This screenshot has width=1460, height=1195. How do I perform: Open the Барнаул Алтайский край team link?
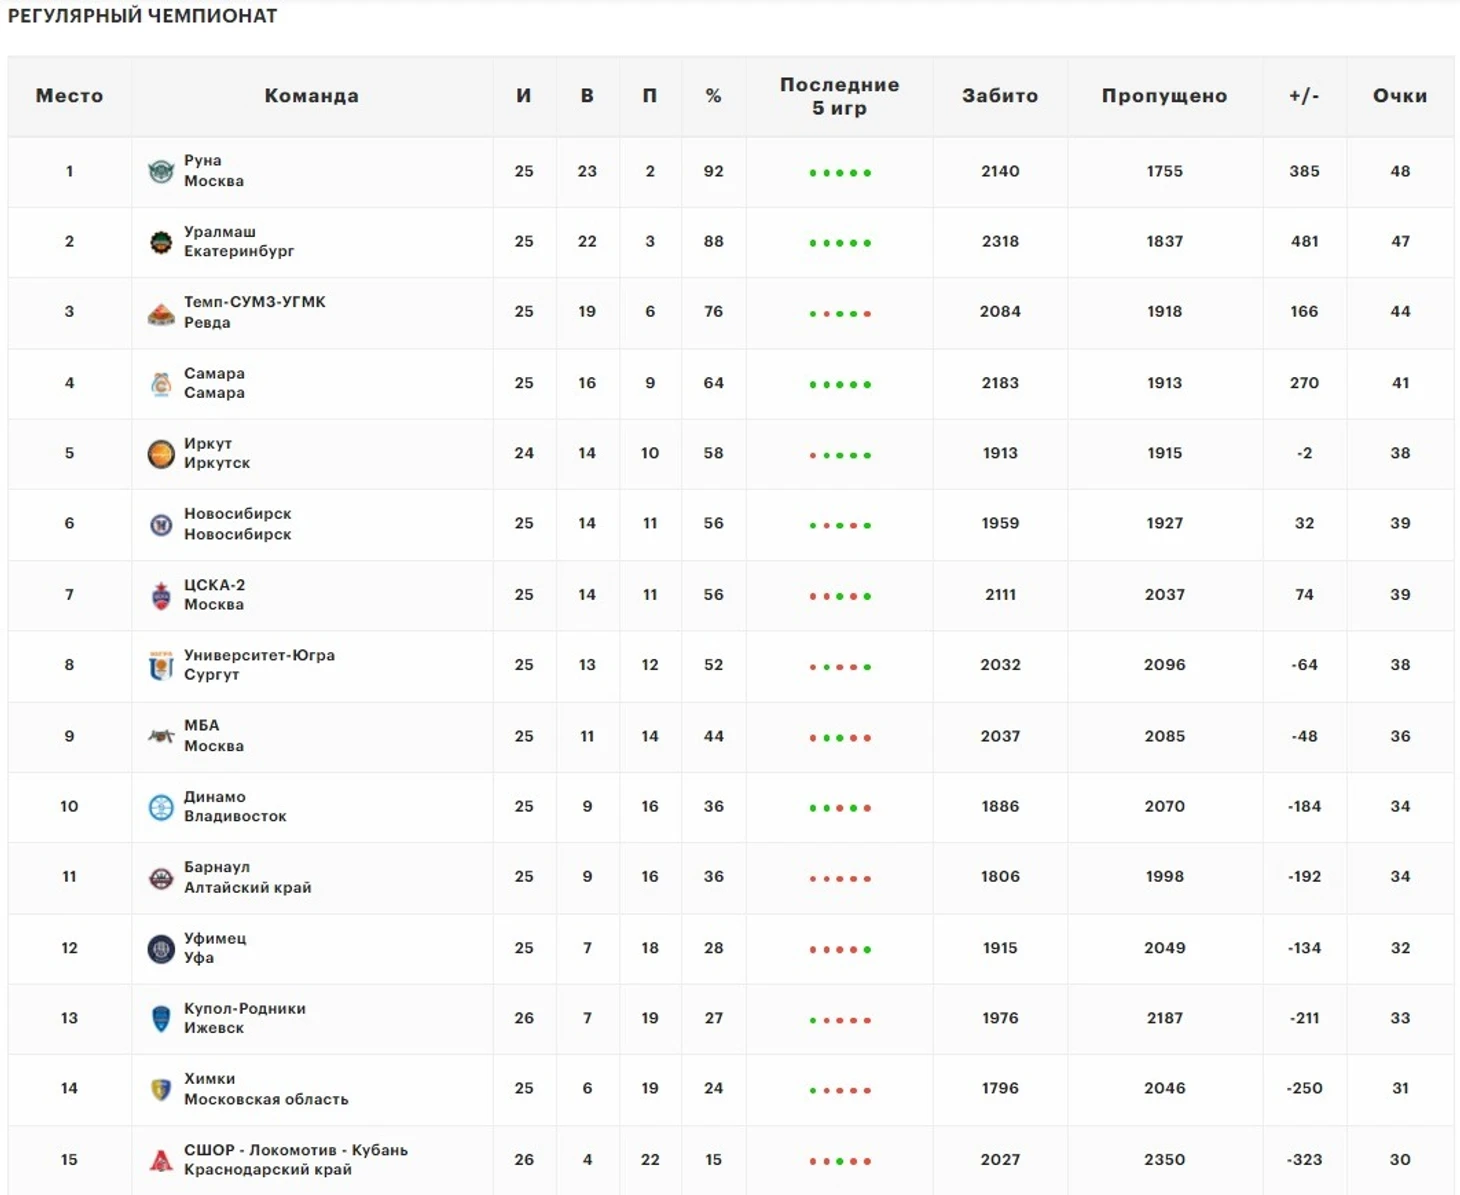point(248,877)
